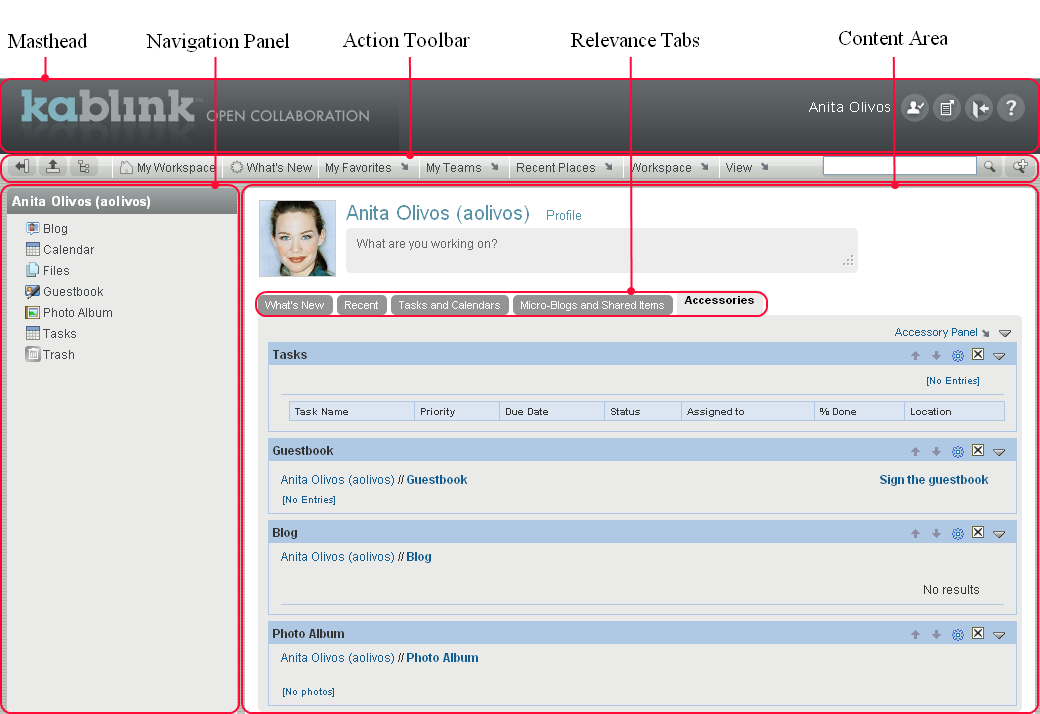Move the Blog accessory down
The height and width of the screenshot is (714, 1040).
tap(936, 534)
